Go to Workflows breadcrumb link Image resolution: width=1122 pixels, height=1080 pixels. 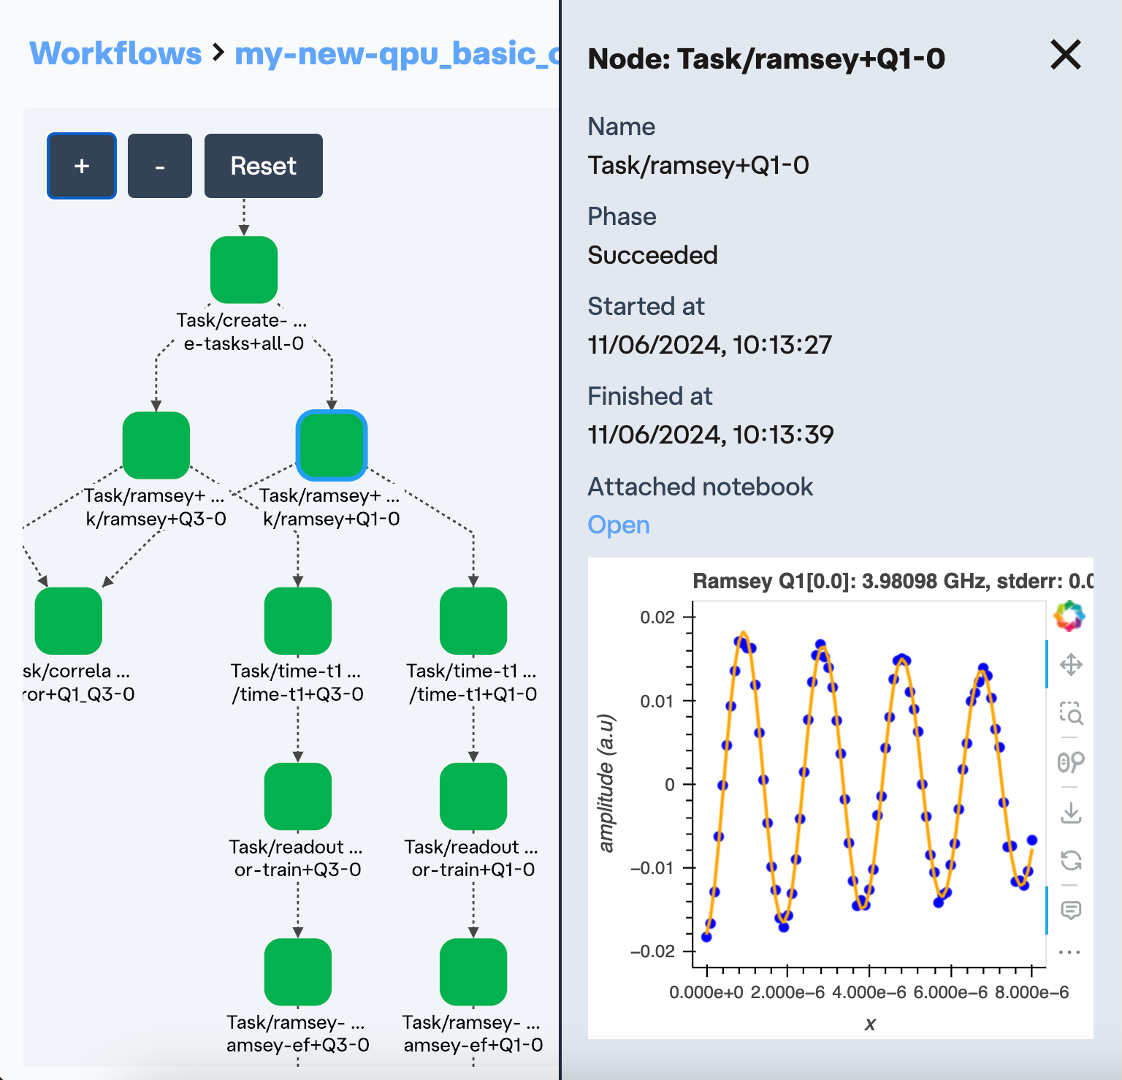pos(115,53)
